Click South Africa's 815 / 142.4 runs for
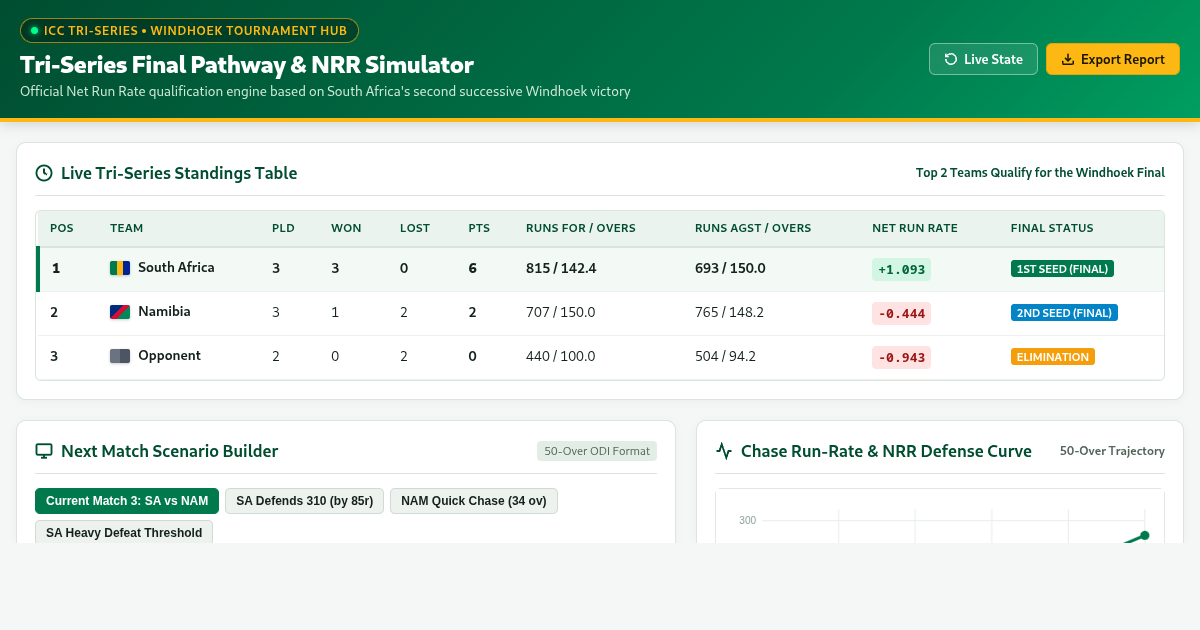 [561, 268]
